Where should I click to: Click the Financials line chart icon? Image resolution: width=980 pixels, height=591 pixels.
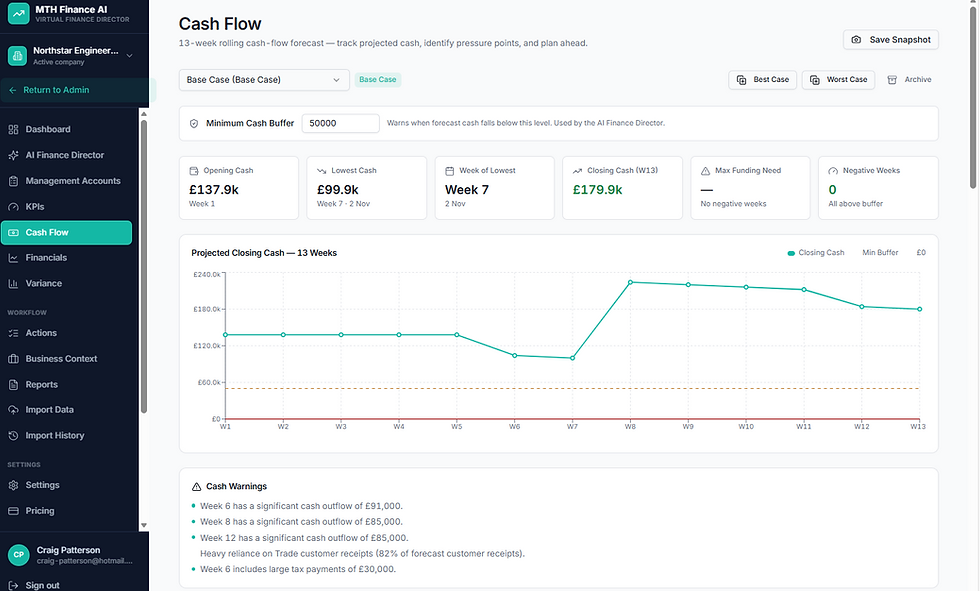[13, 258]
